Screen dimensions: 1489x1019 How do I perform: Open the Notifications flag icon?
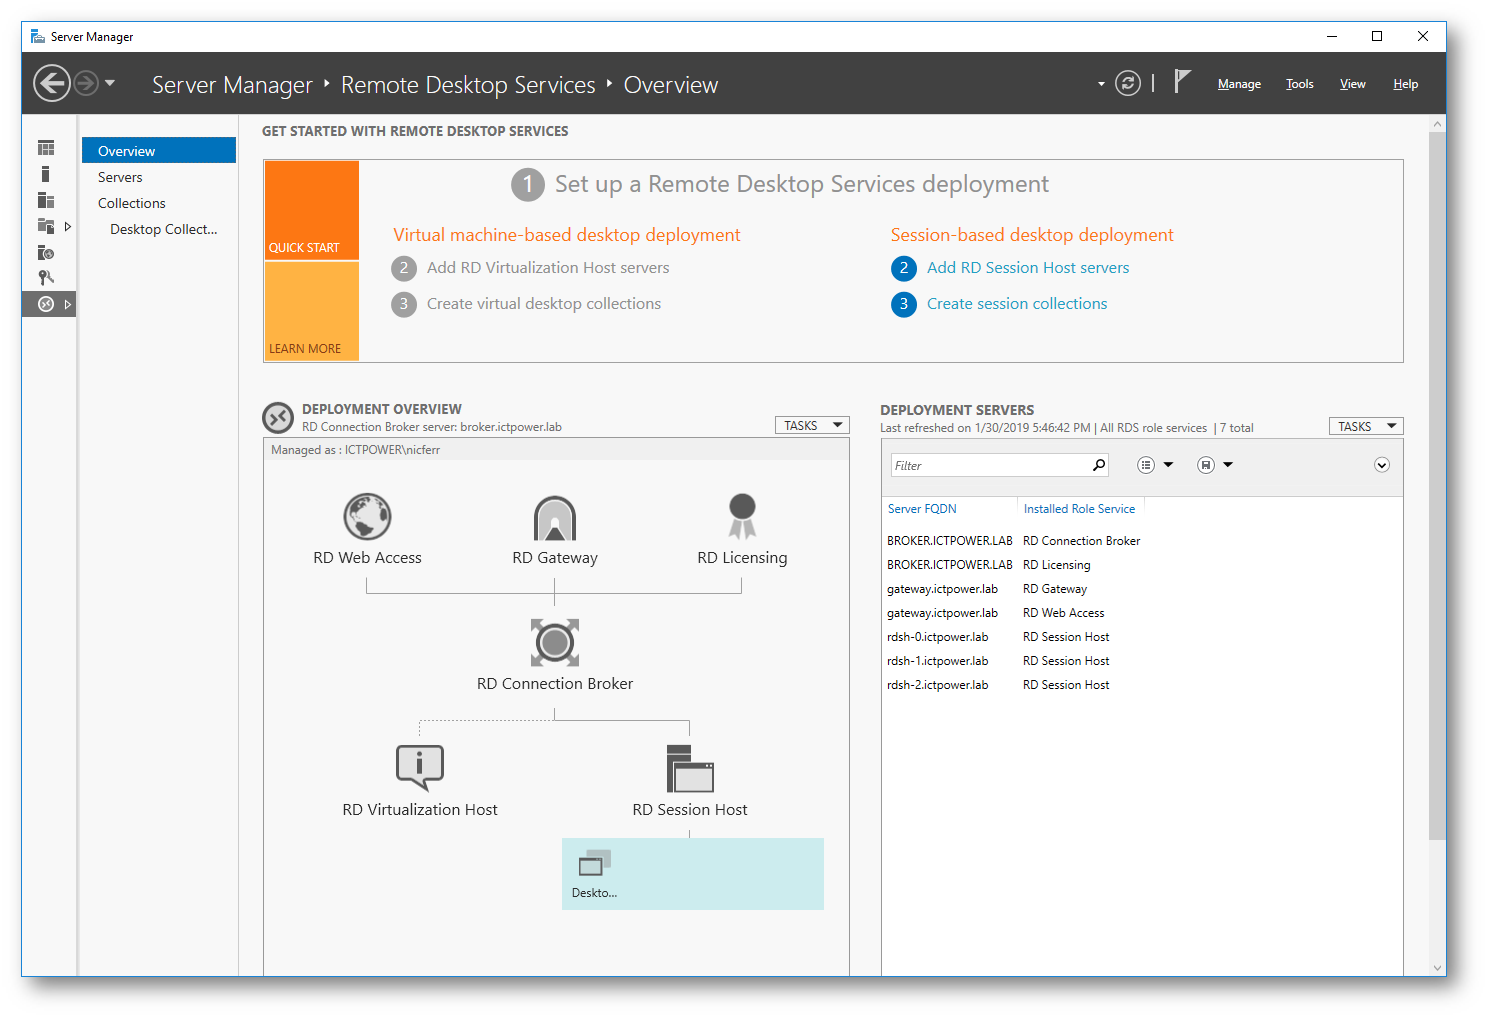[x=1182, y=82]
